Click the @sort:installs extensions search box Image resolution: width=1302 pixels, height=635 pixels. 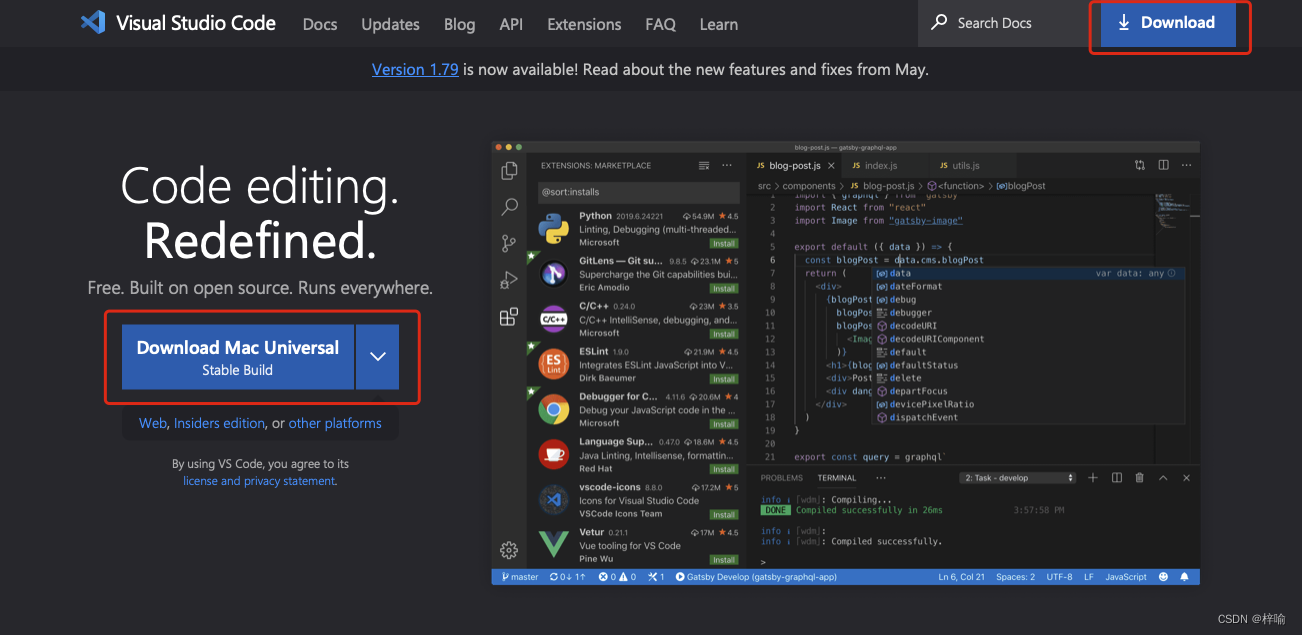(639, 191)
